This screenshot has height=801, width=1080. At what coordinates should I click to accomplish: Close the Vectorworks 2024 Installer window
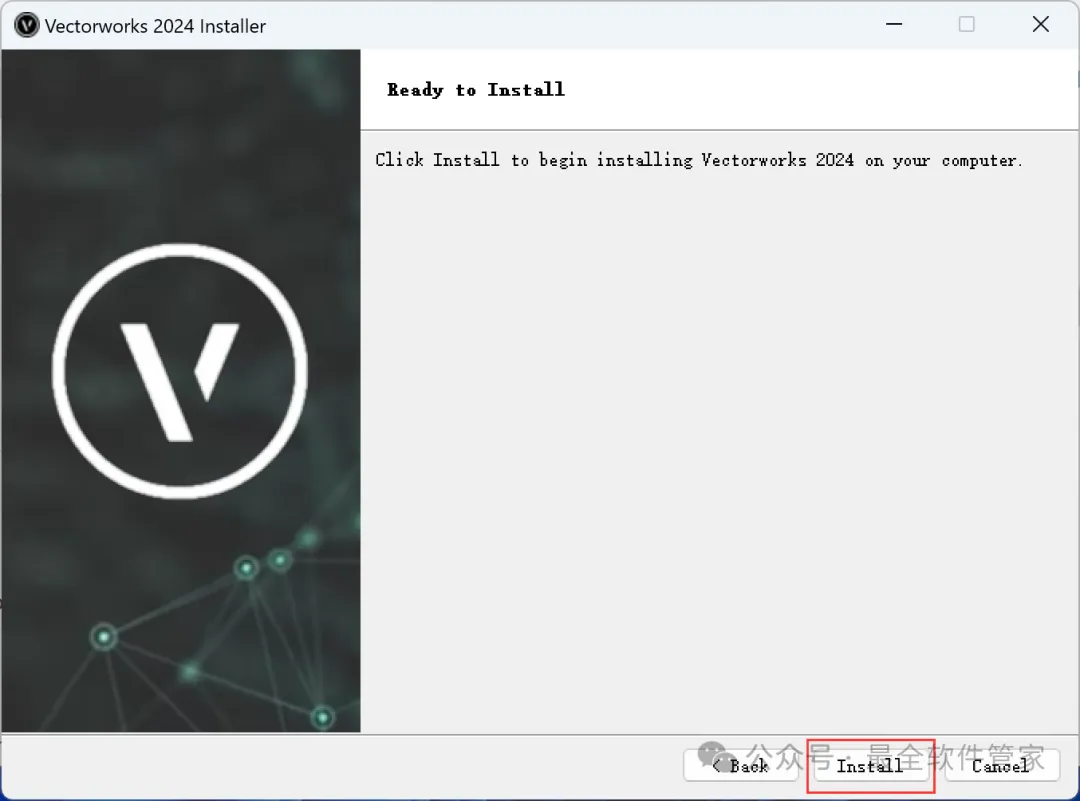pyautogui.click(x=1041, y=24)
